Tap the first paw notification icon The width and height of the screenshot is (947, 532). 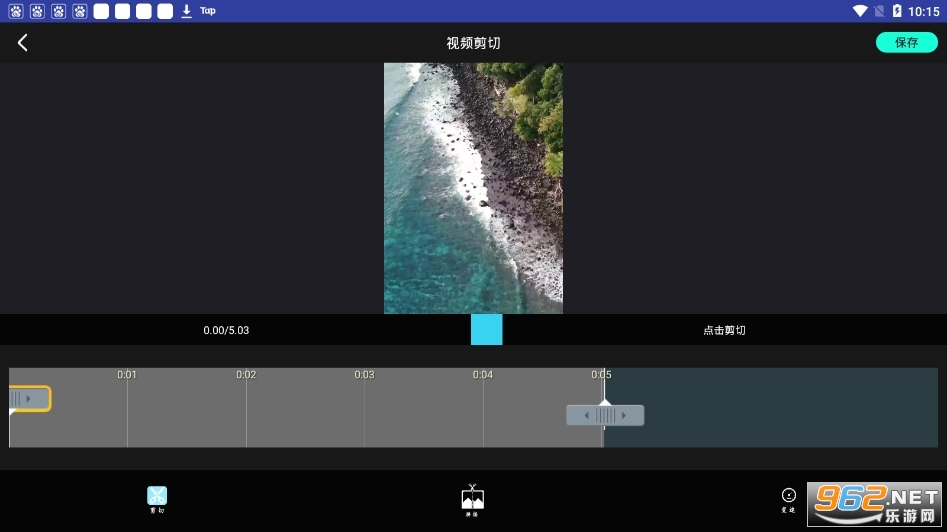point(16,11)
